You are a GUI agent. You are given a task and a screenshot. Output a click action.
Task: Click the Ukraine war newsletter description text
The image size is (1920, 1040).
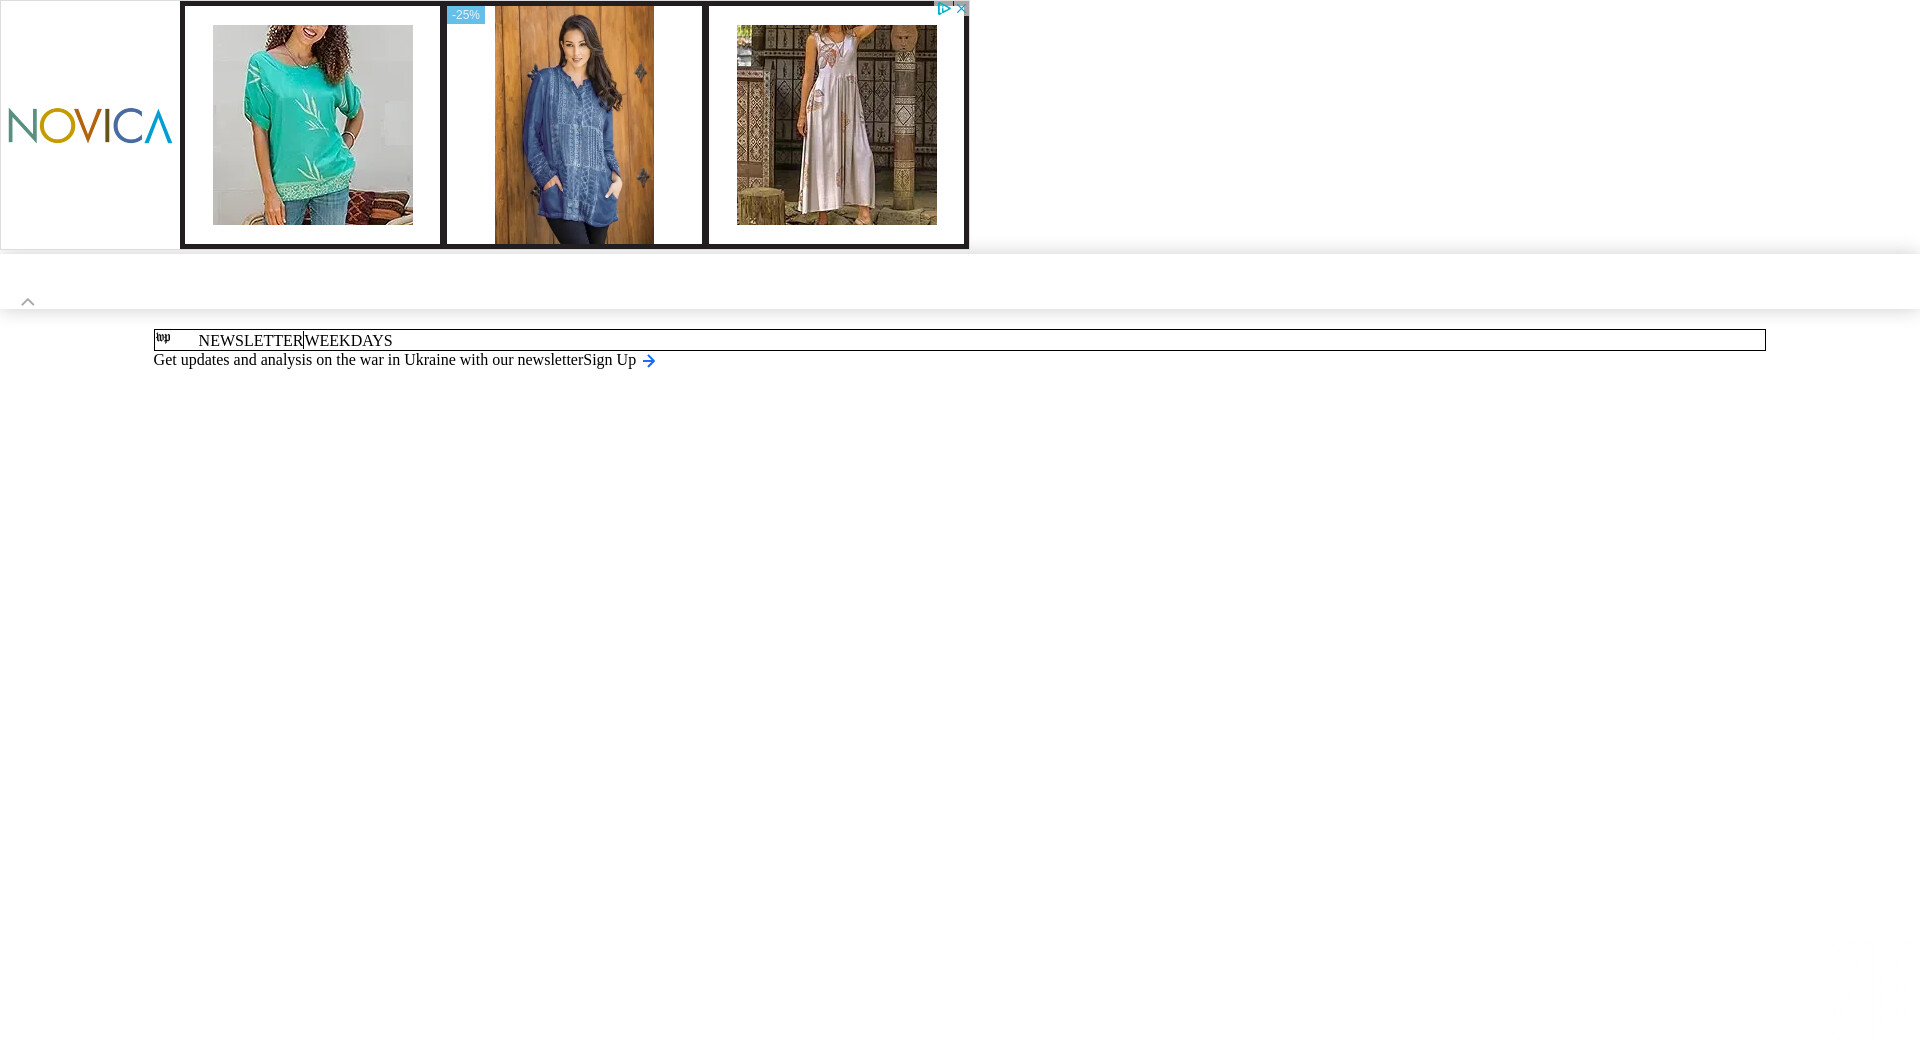tap(368, 360)
